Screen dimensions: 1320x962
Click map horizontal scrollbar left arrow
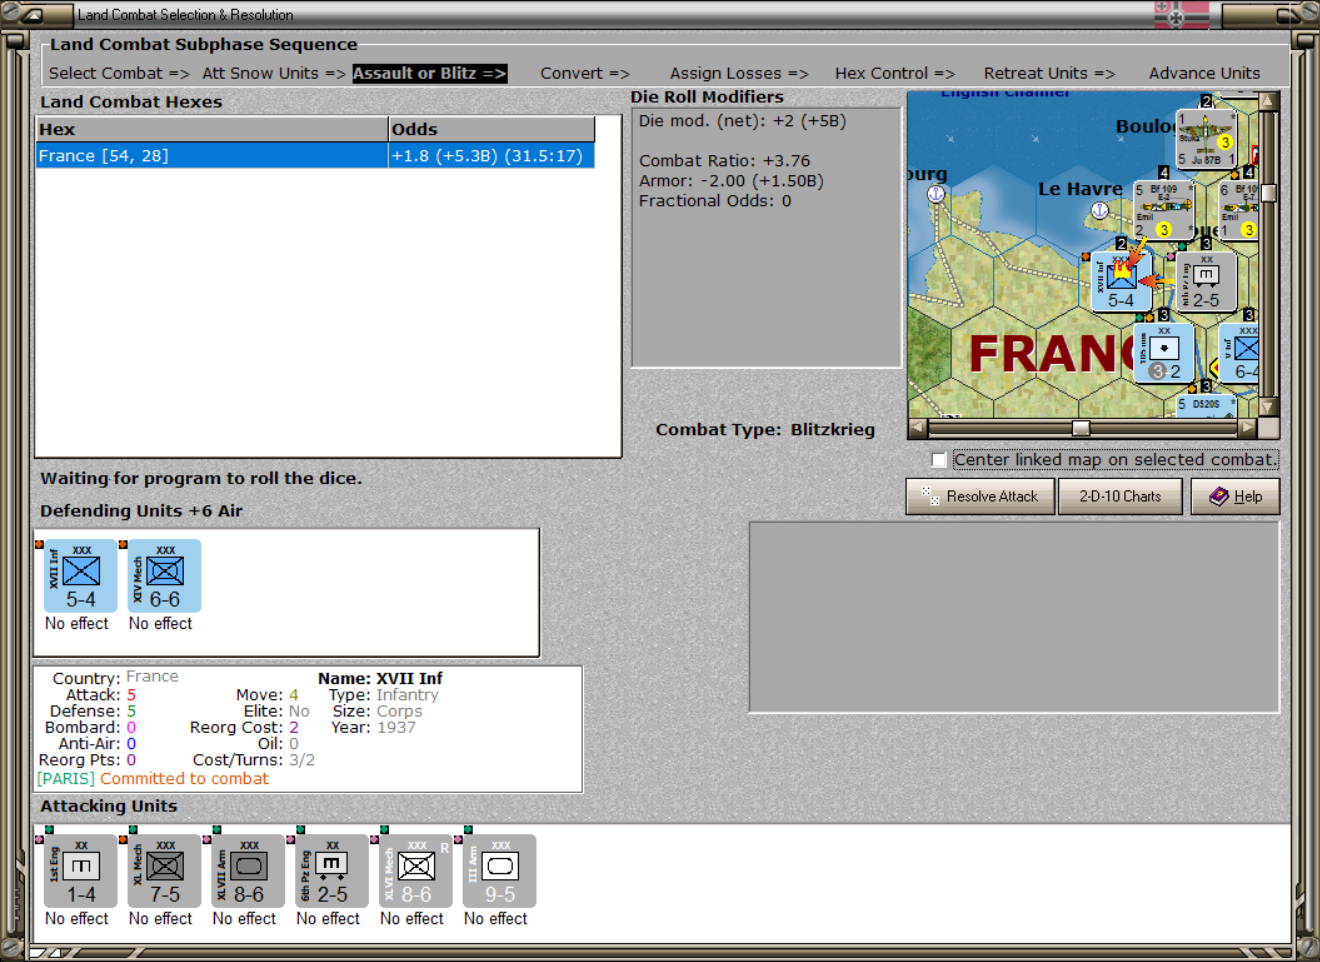917,428
